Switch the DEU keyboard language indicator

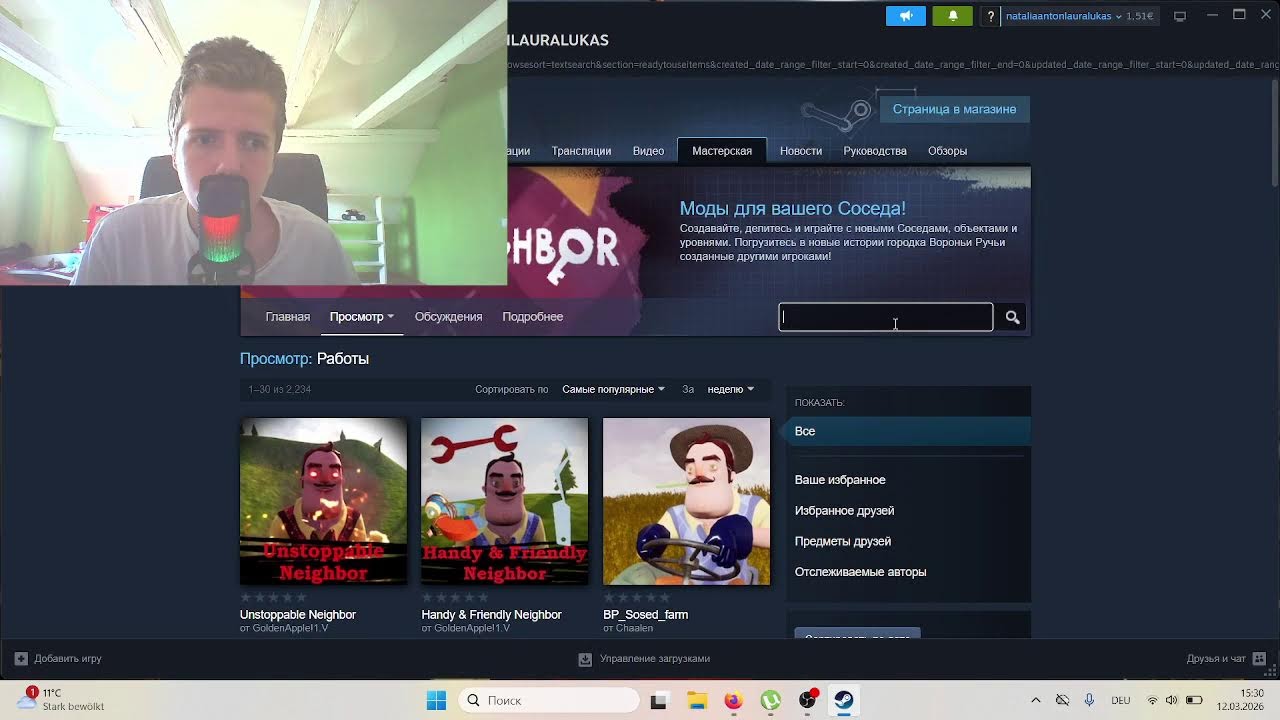coord(1121,701)
